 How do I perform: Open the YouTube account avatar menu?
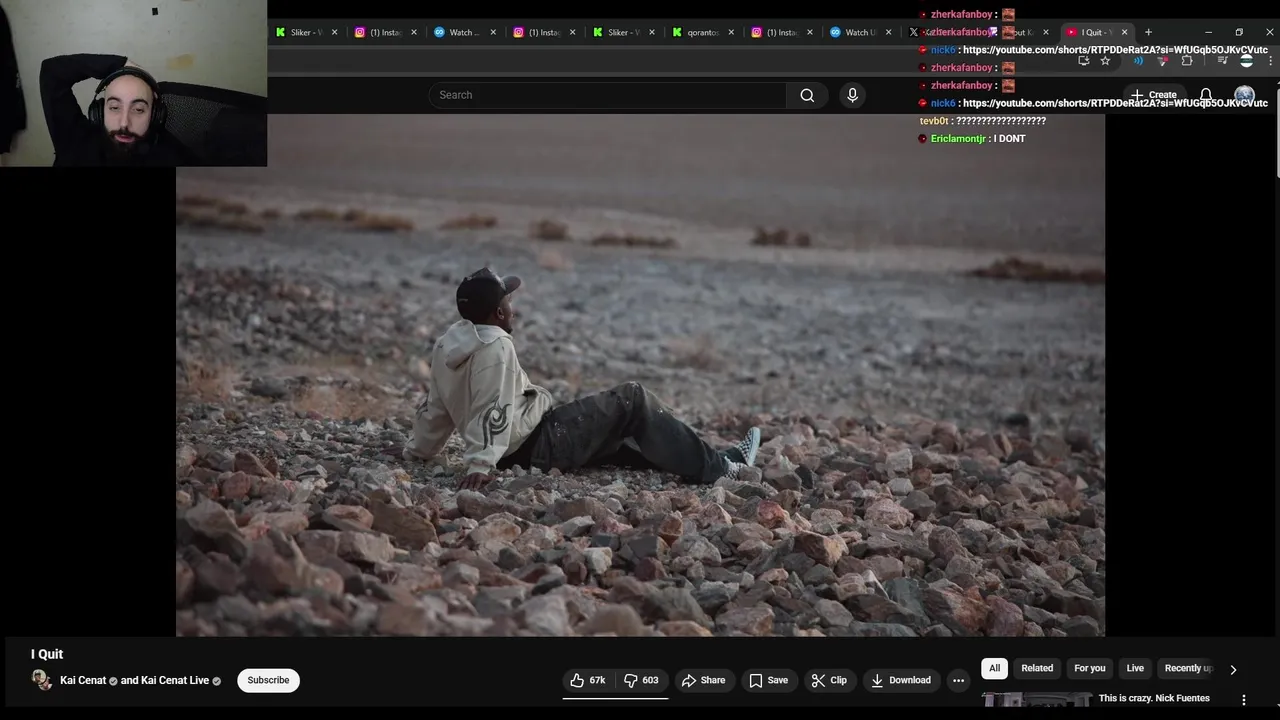tap(1244, 95)
